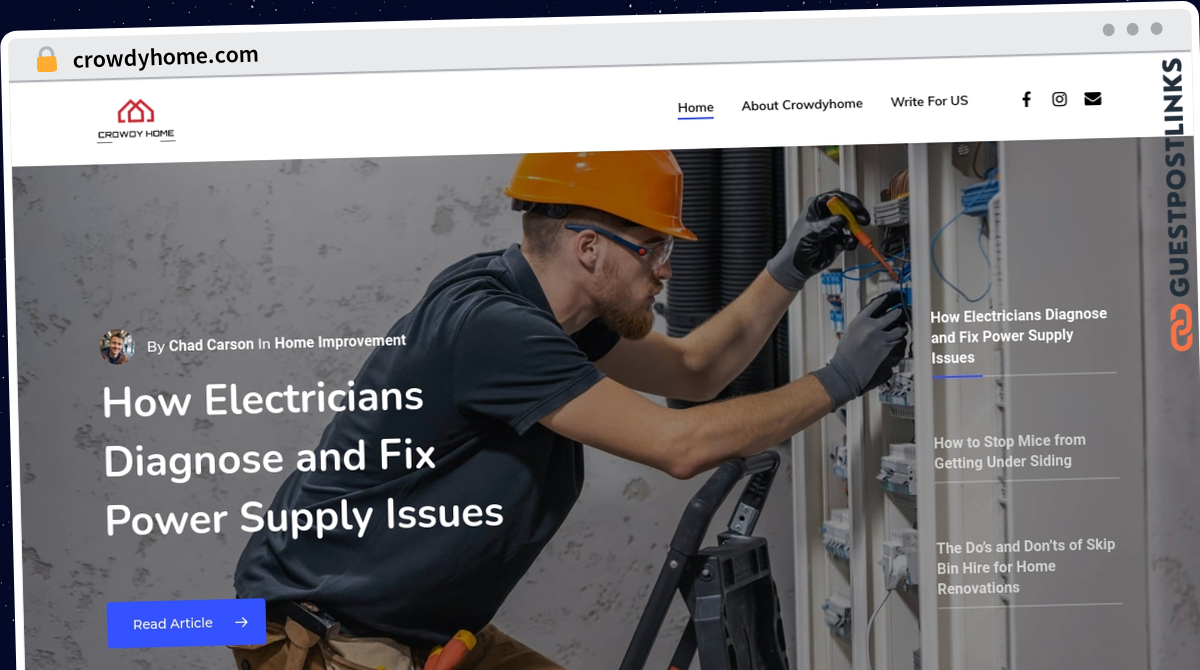Click the email envelope icon
This screenshot has height=670, width=1200.
click(x=1093, y=98)
